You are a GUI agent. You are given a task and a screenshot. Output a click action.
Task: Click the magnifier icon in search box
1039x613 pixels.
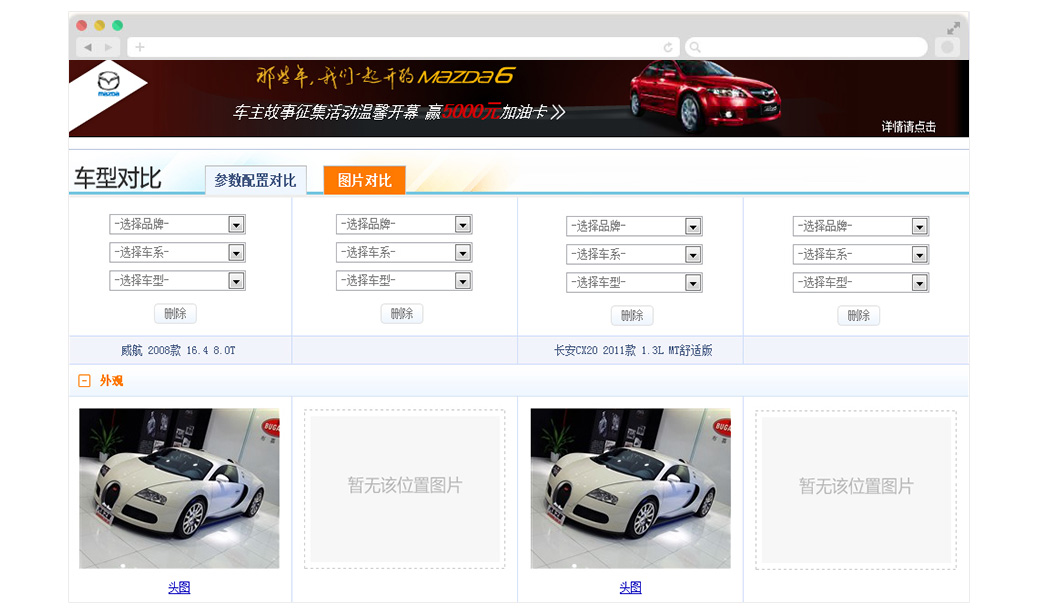[x=695, y=47]
